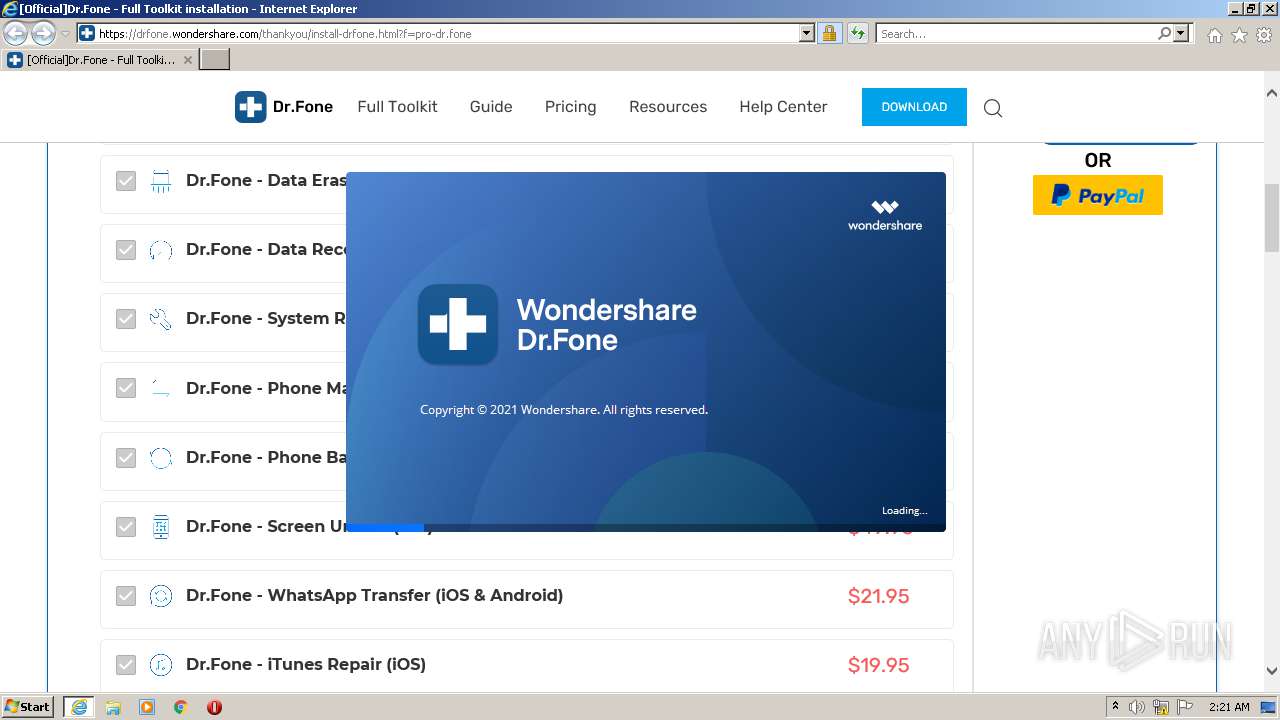The image size is (1280, 720).
Task: Click the taskbar clock showing 2:21 AM
Action: [x=1229, y=707]
